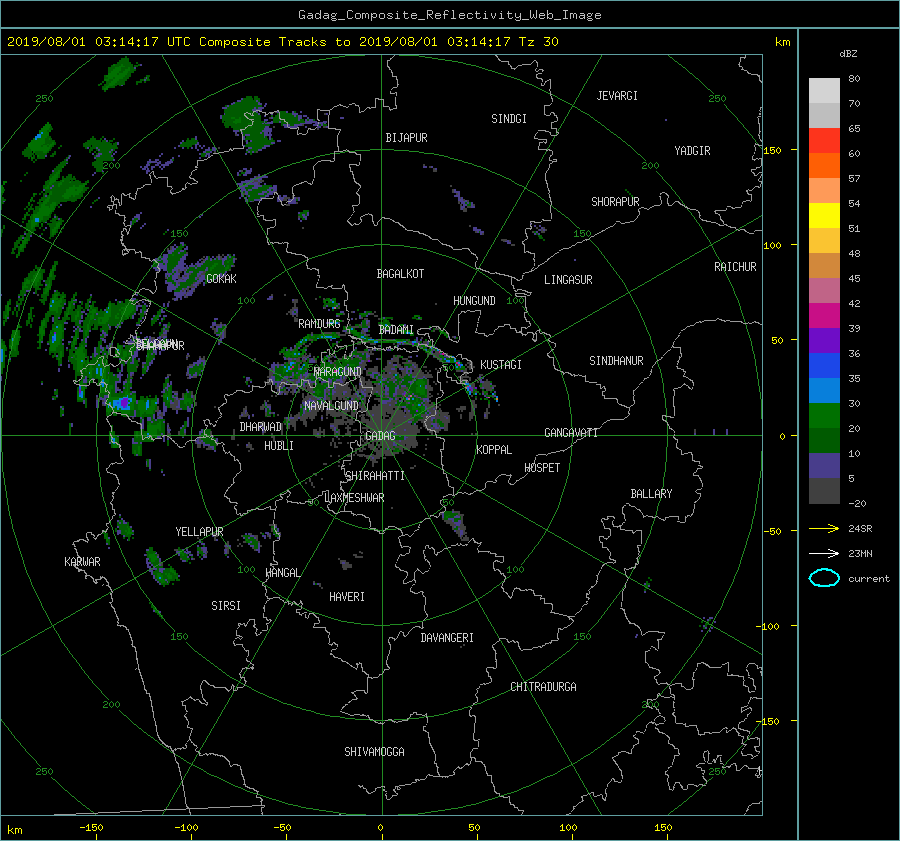Click the HUBLI city label

click(x=279, y=445)
